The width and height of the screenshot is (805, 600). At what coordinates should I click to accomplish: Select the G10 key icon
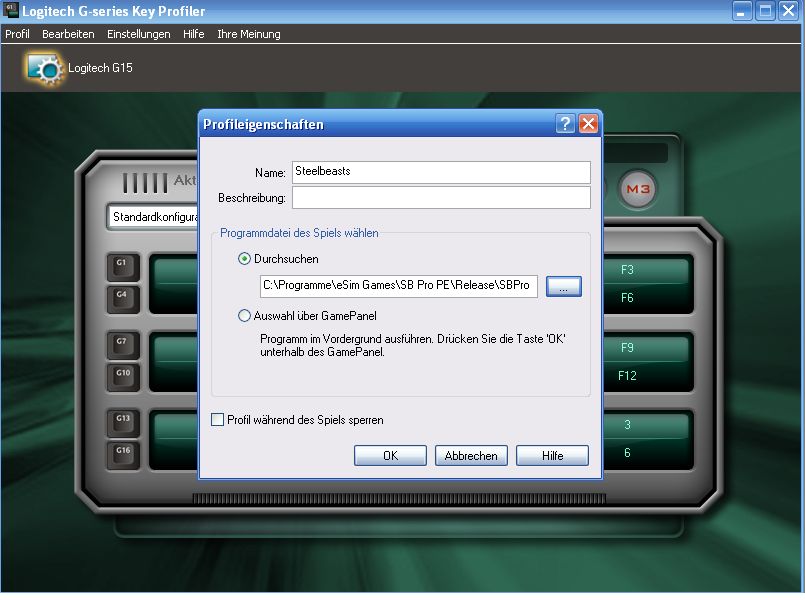tap(121, 376)
